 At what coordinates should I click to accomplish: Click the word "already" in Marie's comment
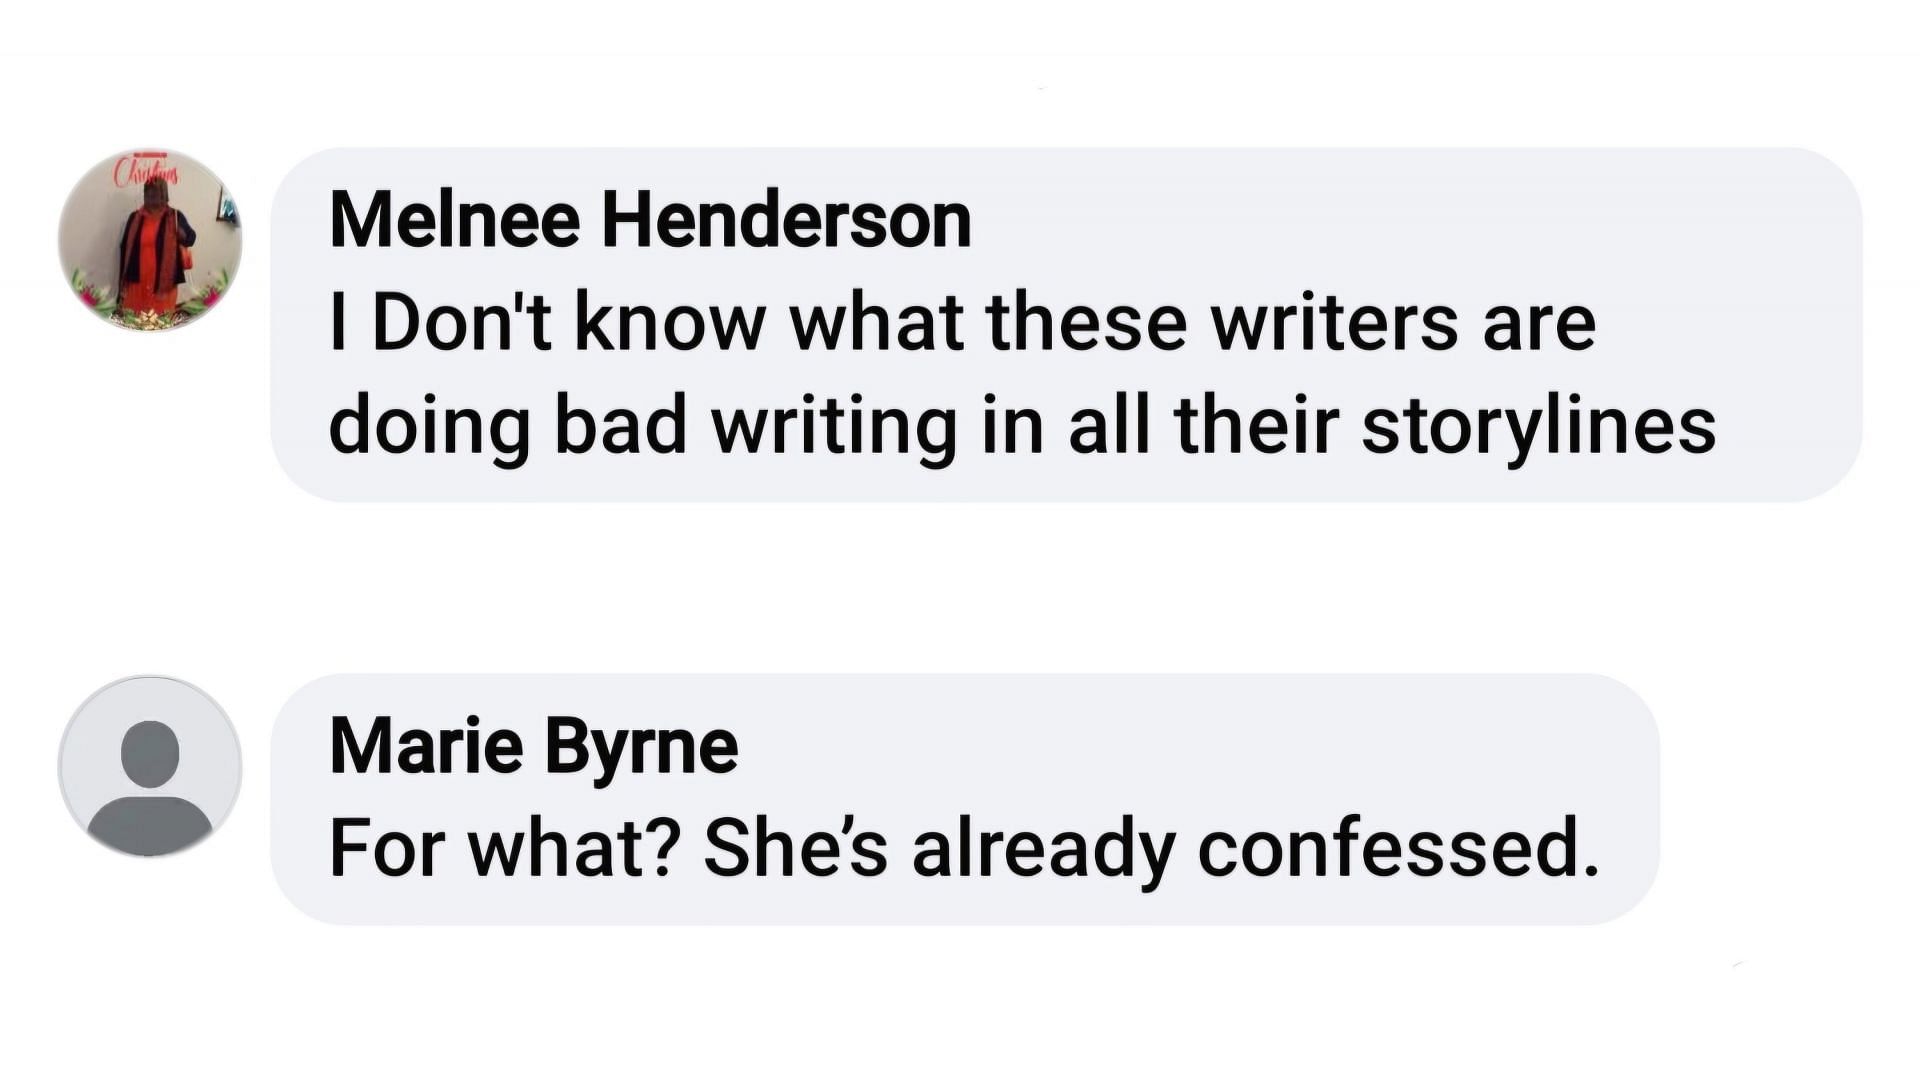tap(1043, 848)
